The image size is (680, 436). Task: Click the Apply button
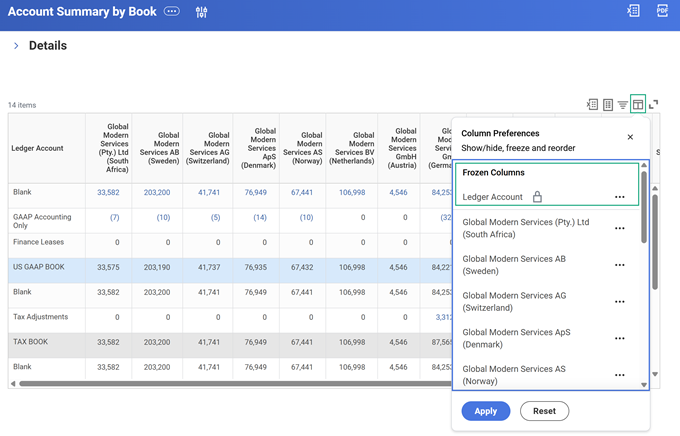[x=486, y=411]
